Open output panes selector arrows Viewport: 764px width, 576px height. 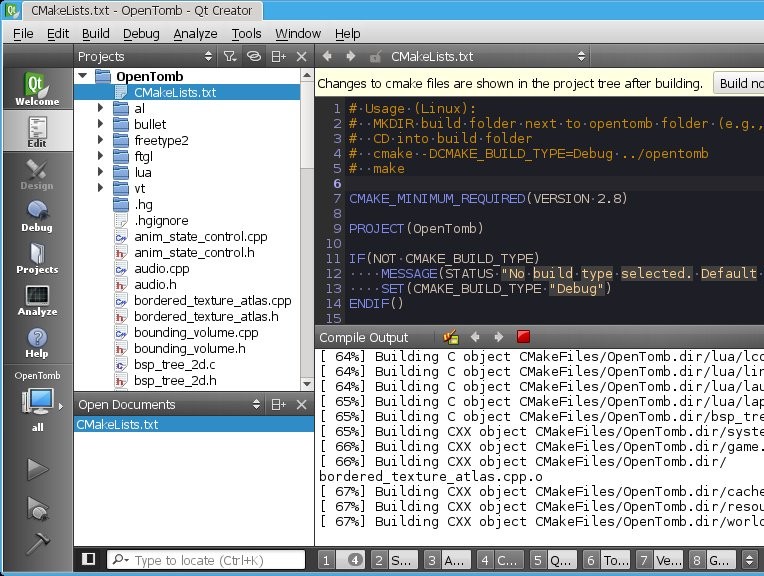(x=749, y=560)
